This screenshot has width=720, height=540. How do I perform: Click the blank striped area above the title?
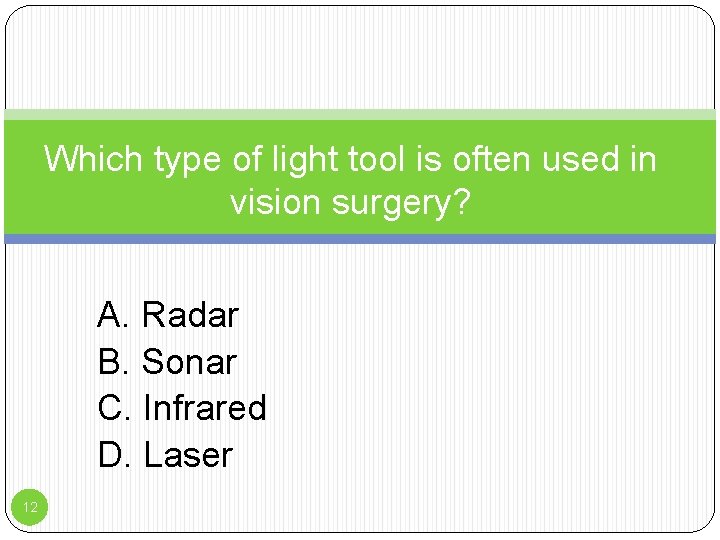(x=360, y=57)
